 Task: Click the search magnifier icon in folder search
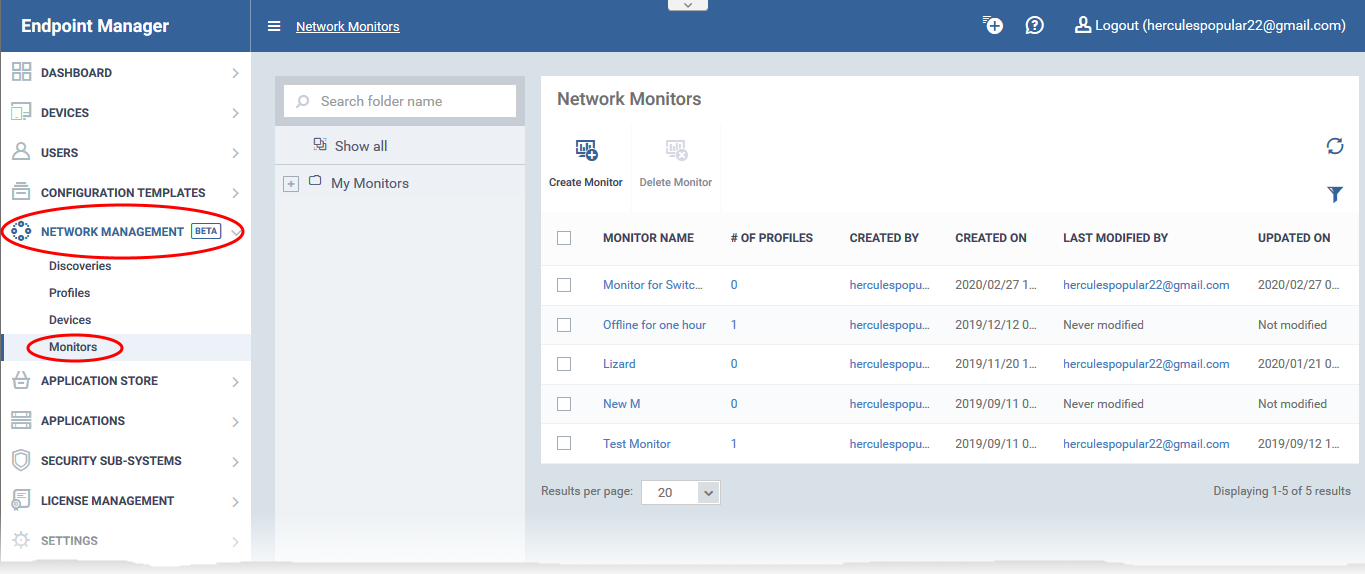303,101
